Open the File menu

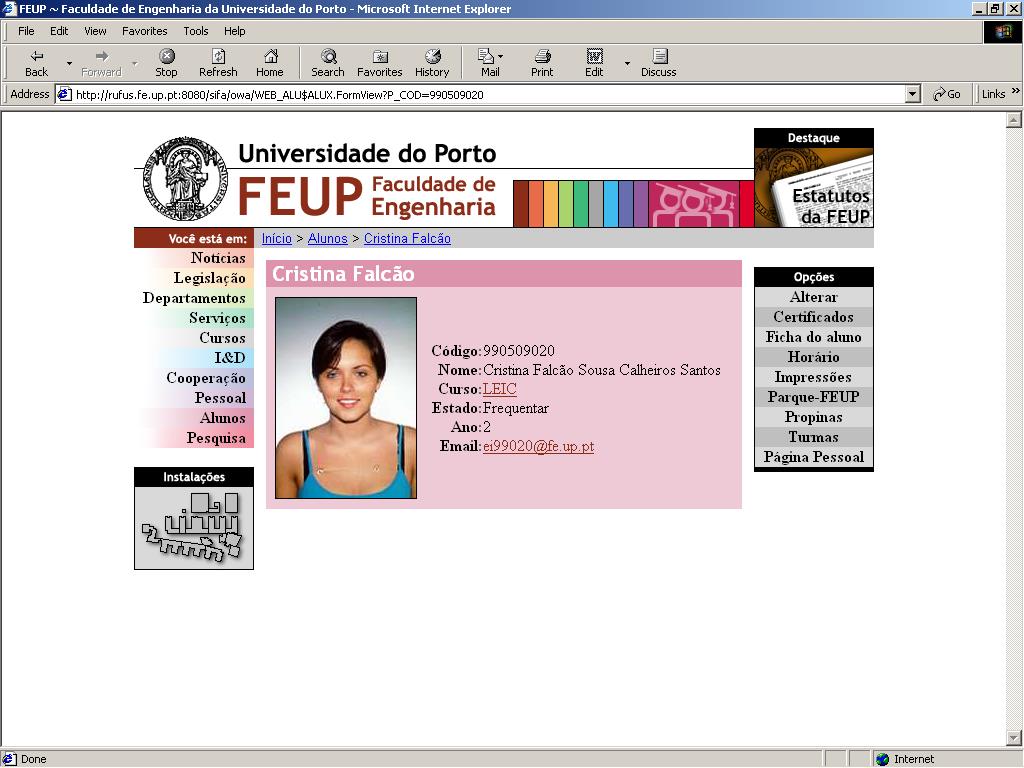(26, 31)
